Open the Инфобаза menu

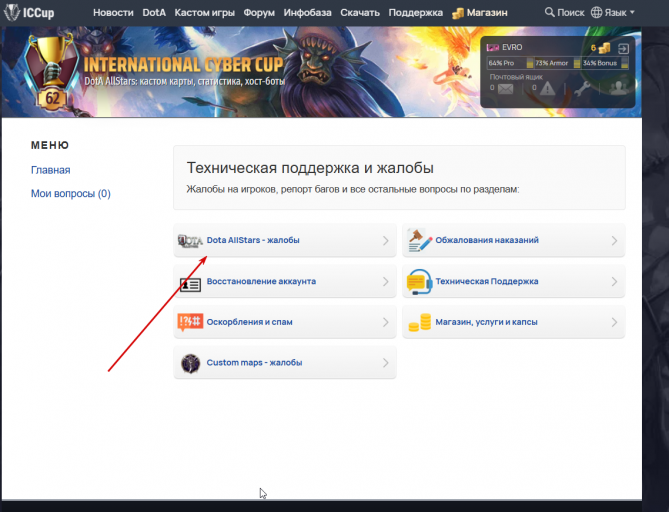point(307,13)
